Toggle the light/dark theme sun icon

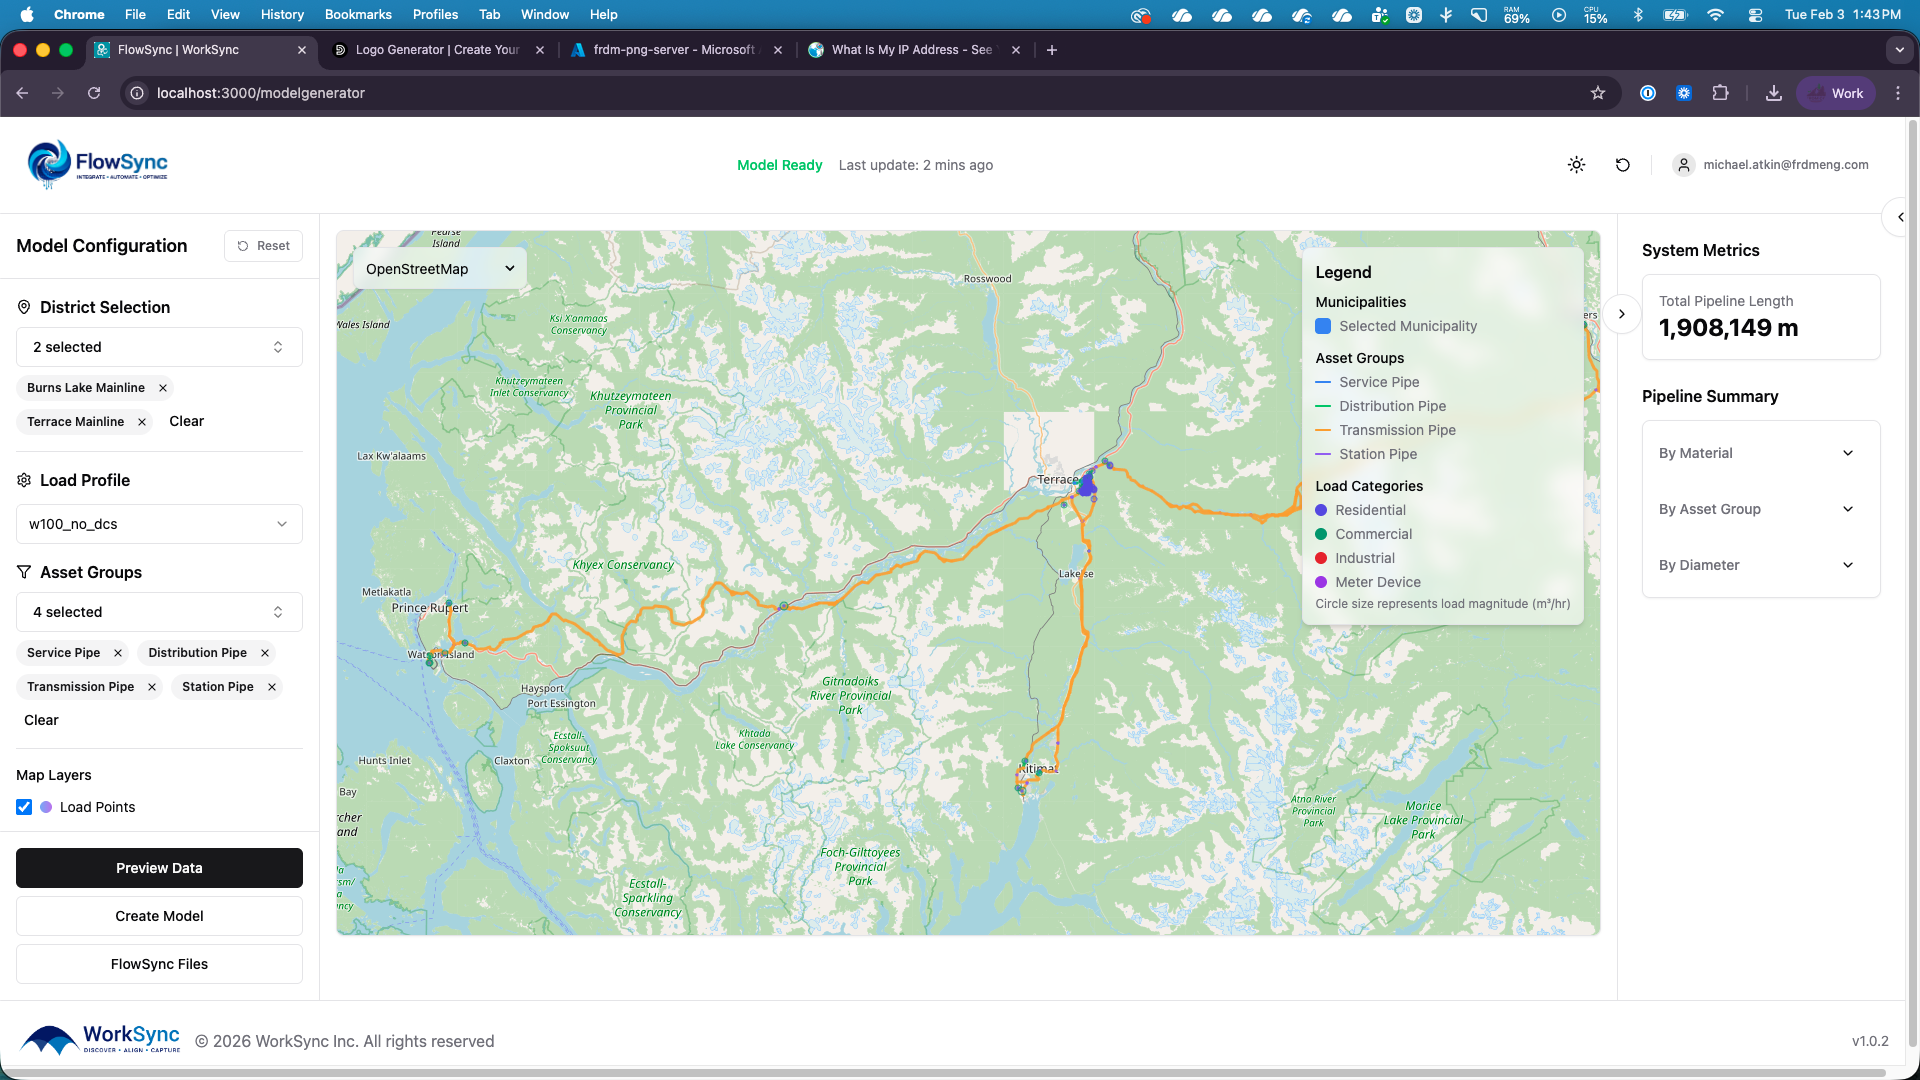tap(1576, 165)
